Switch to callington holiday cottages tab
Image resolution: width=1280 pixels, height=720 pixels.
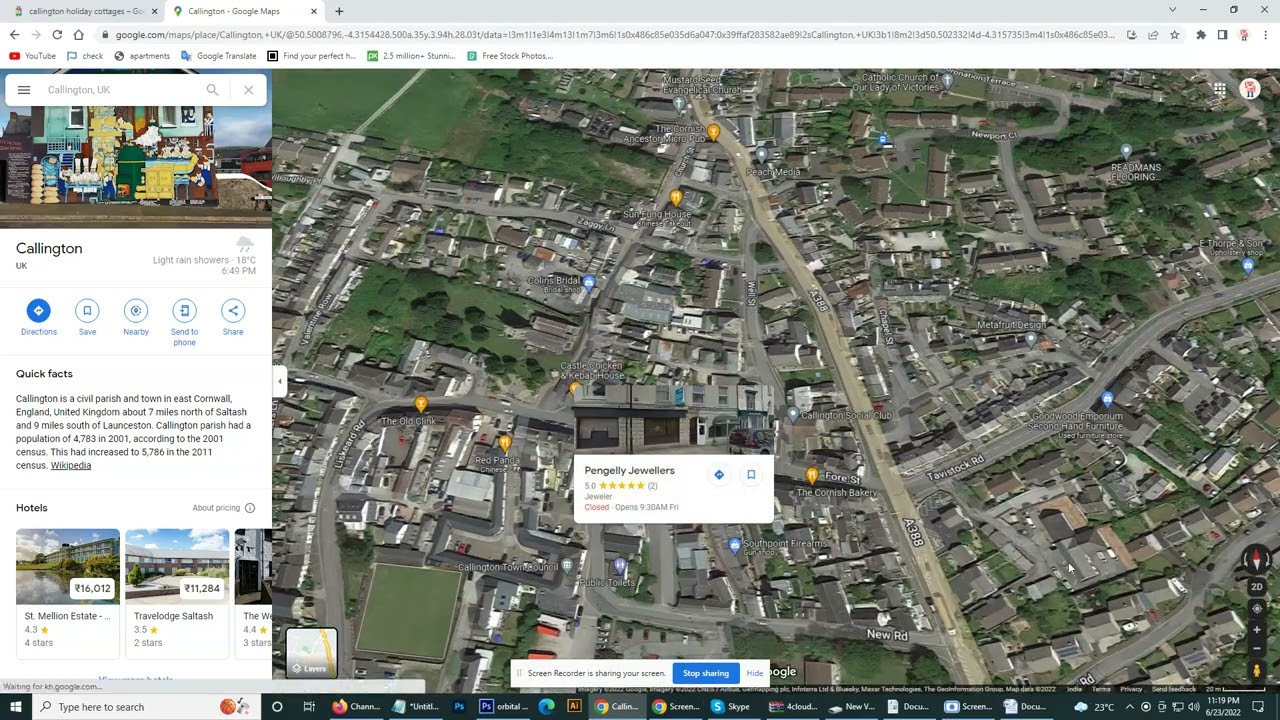coord(86,11)
